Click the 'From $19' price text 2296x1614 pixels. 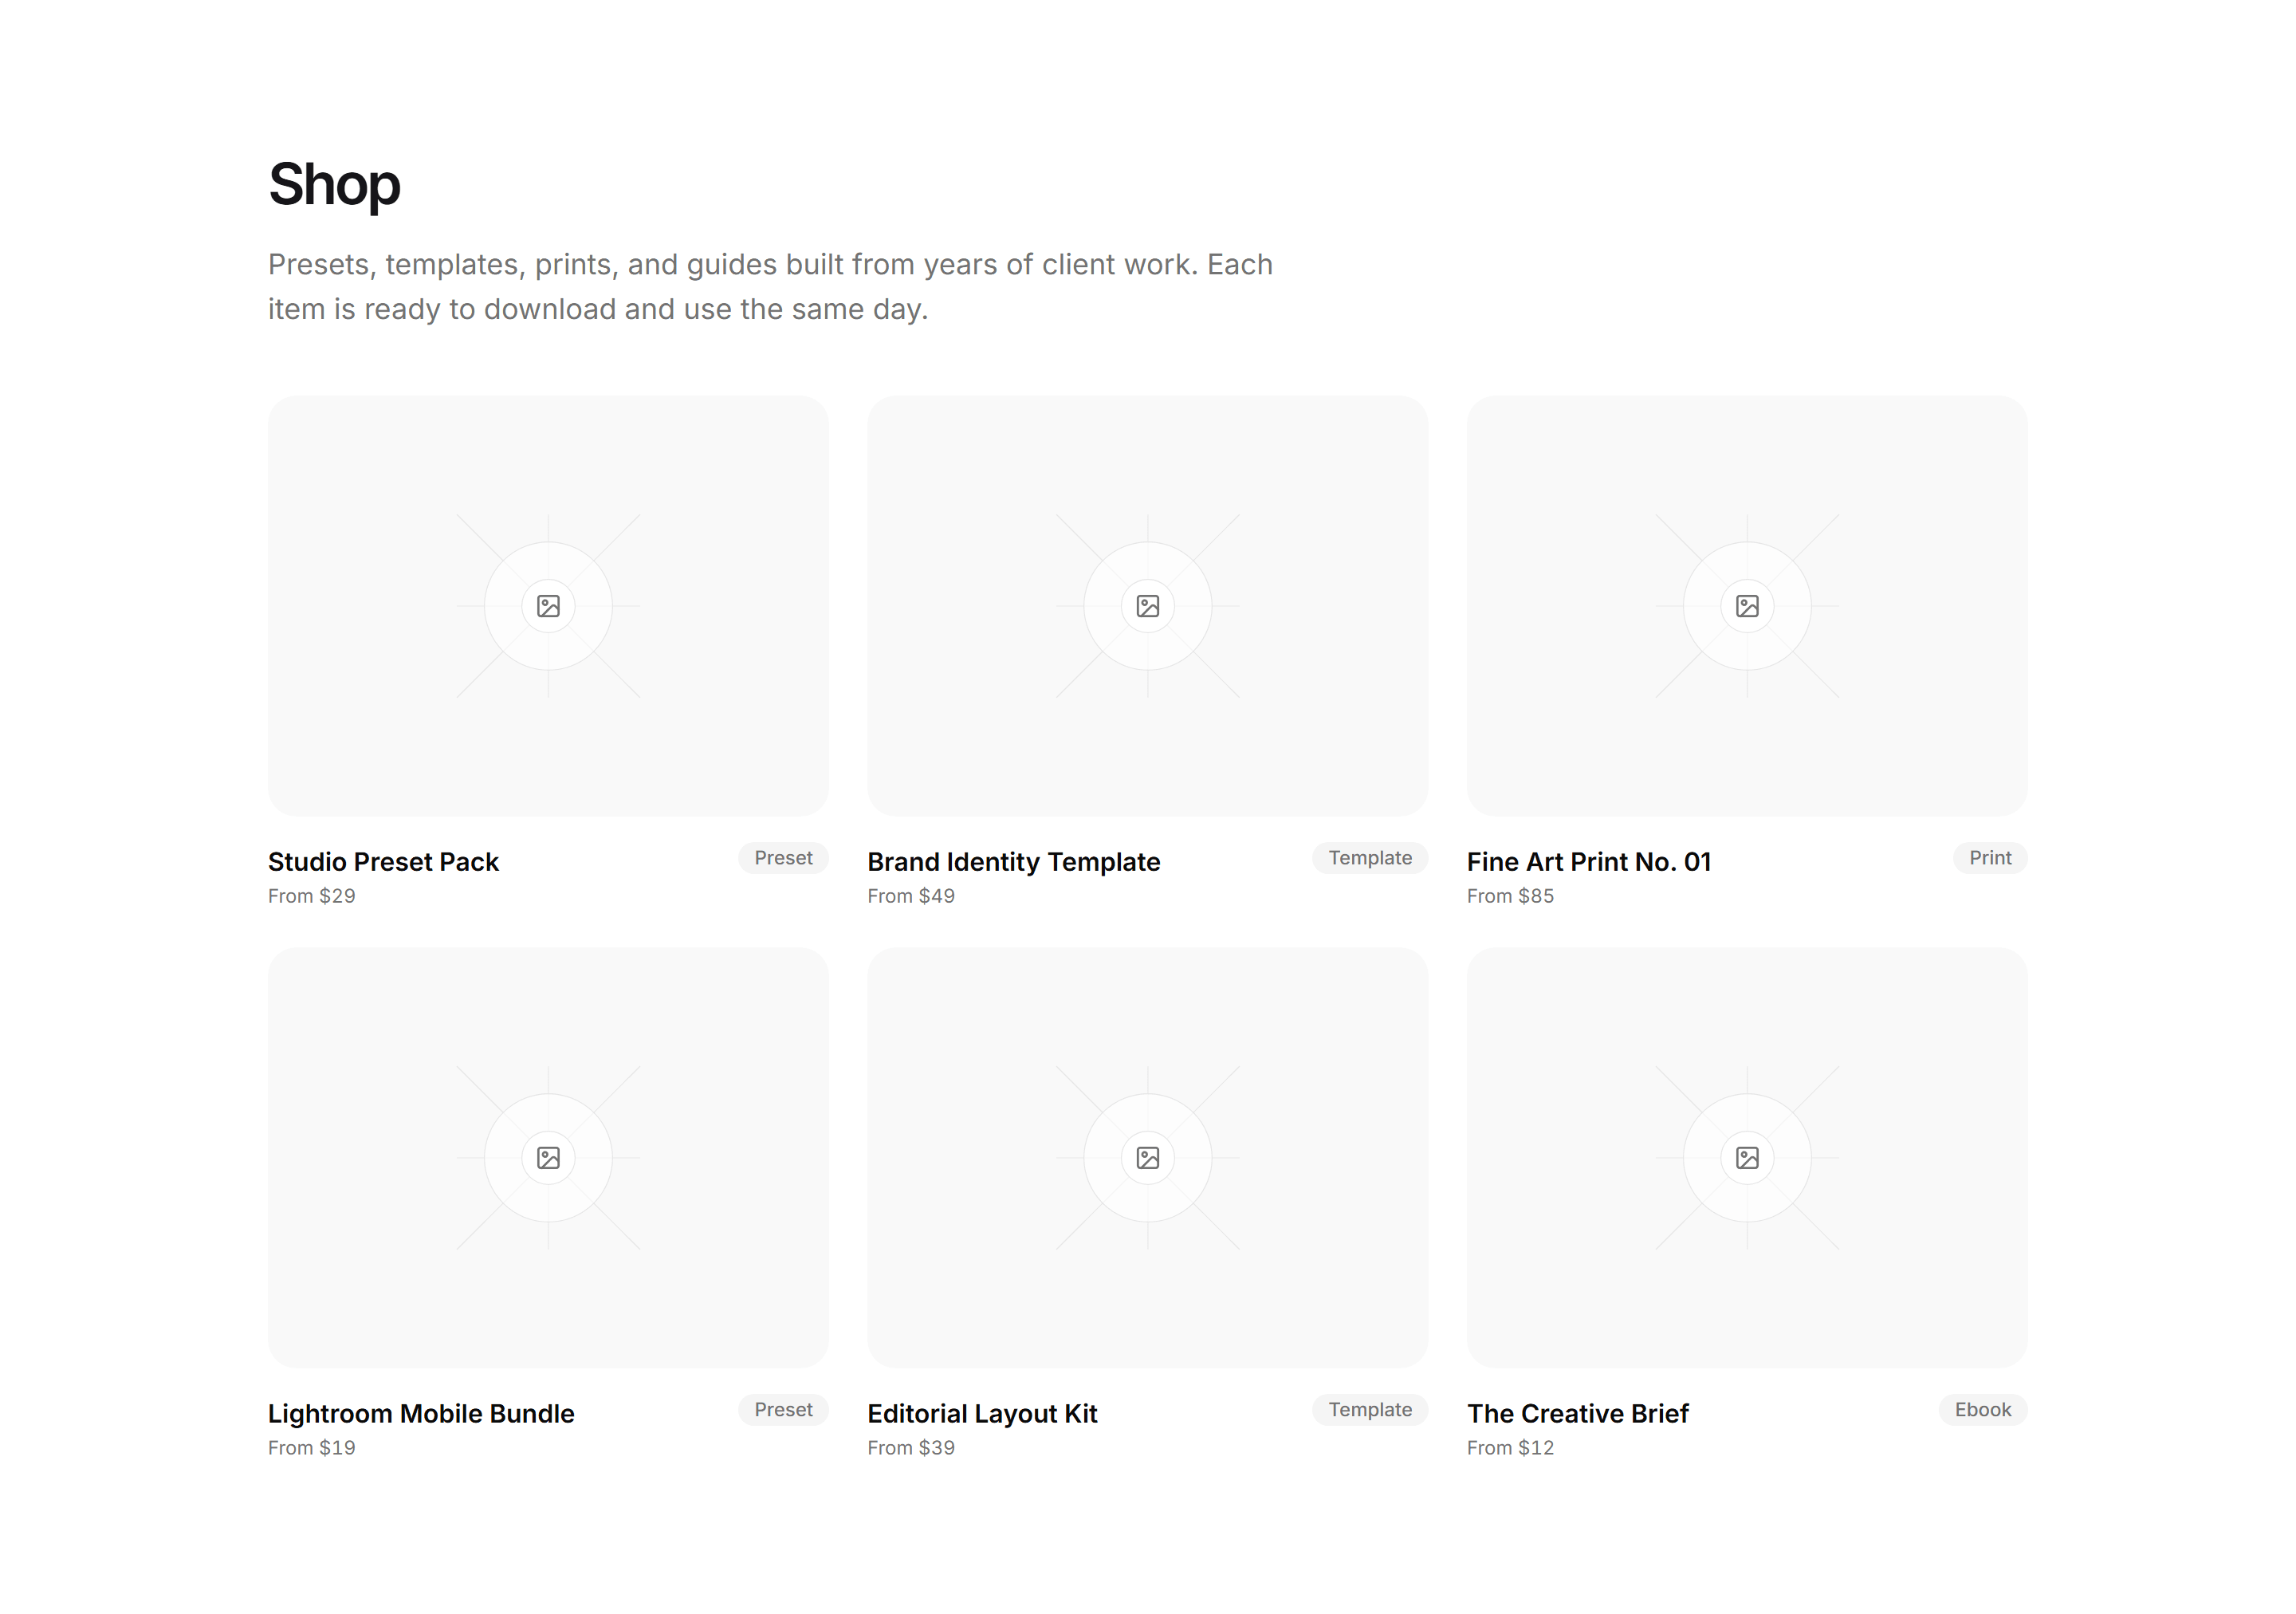312,1448
